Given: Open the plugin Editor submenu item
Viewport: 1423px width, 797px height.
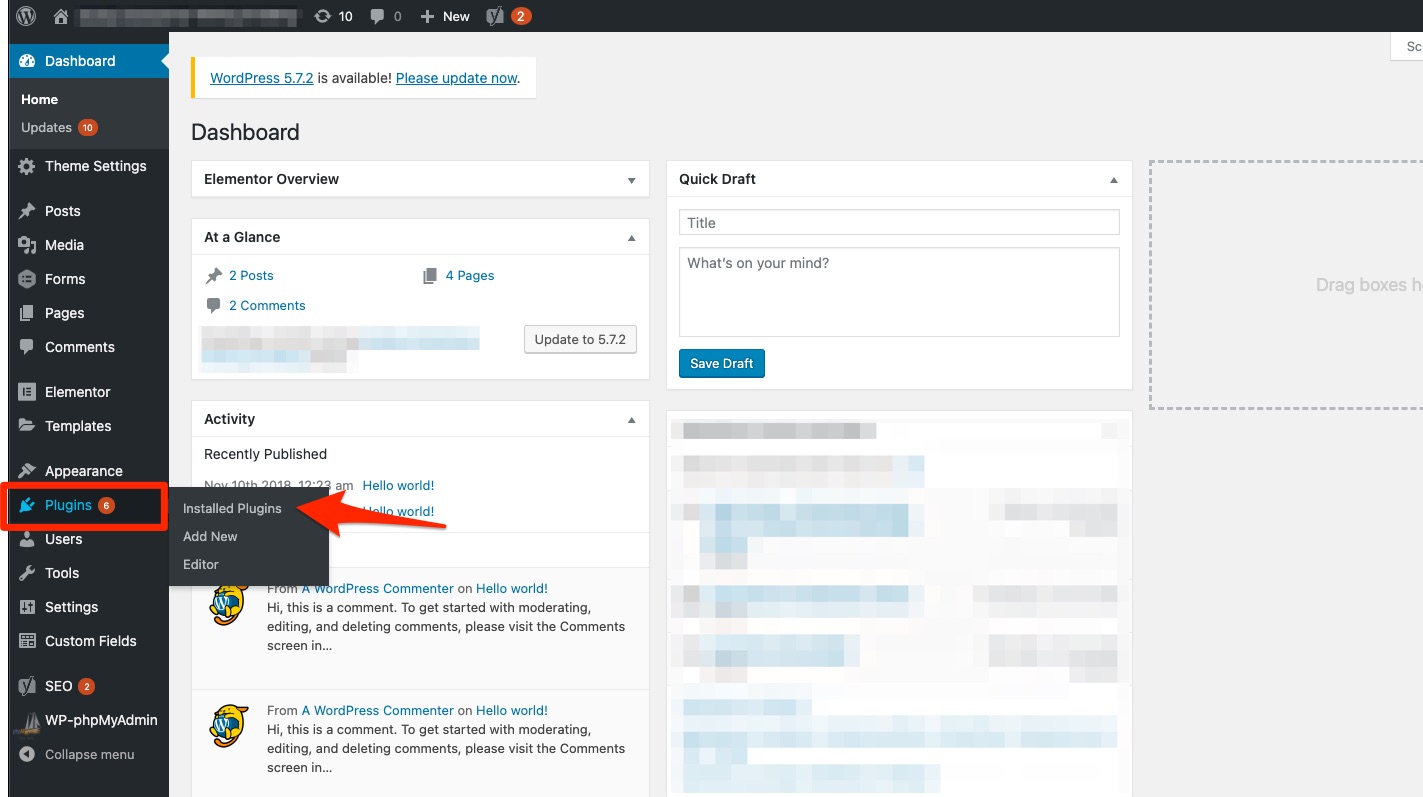Looking at the screenshot, I should 200,564.
